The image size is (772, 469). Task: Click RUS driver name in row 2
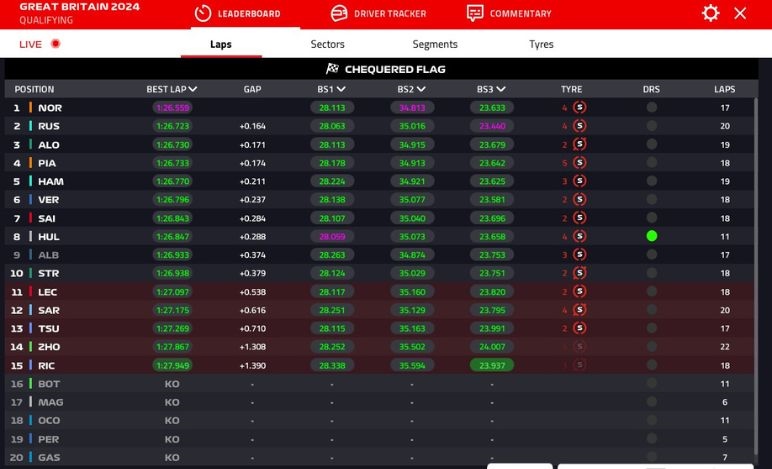pos(49,126)
